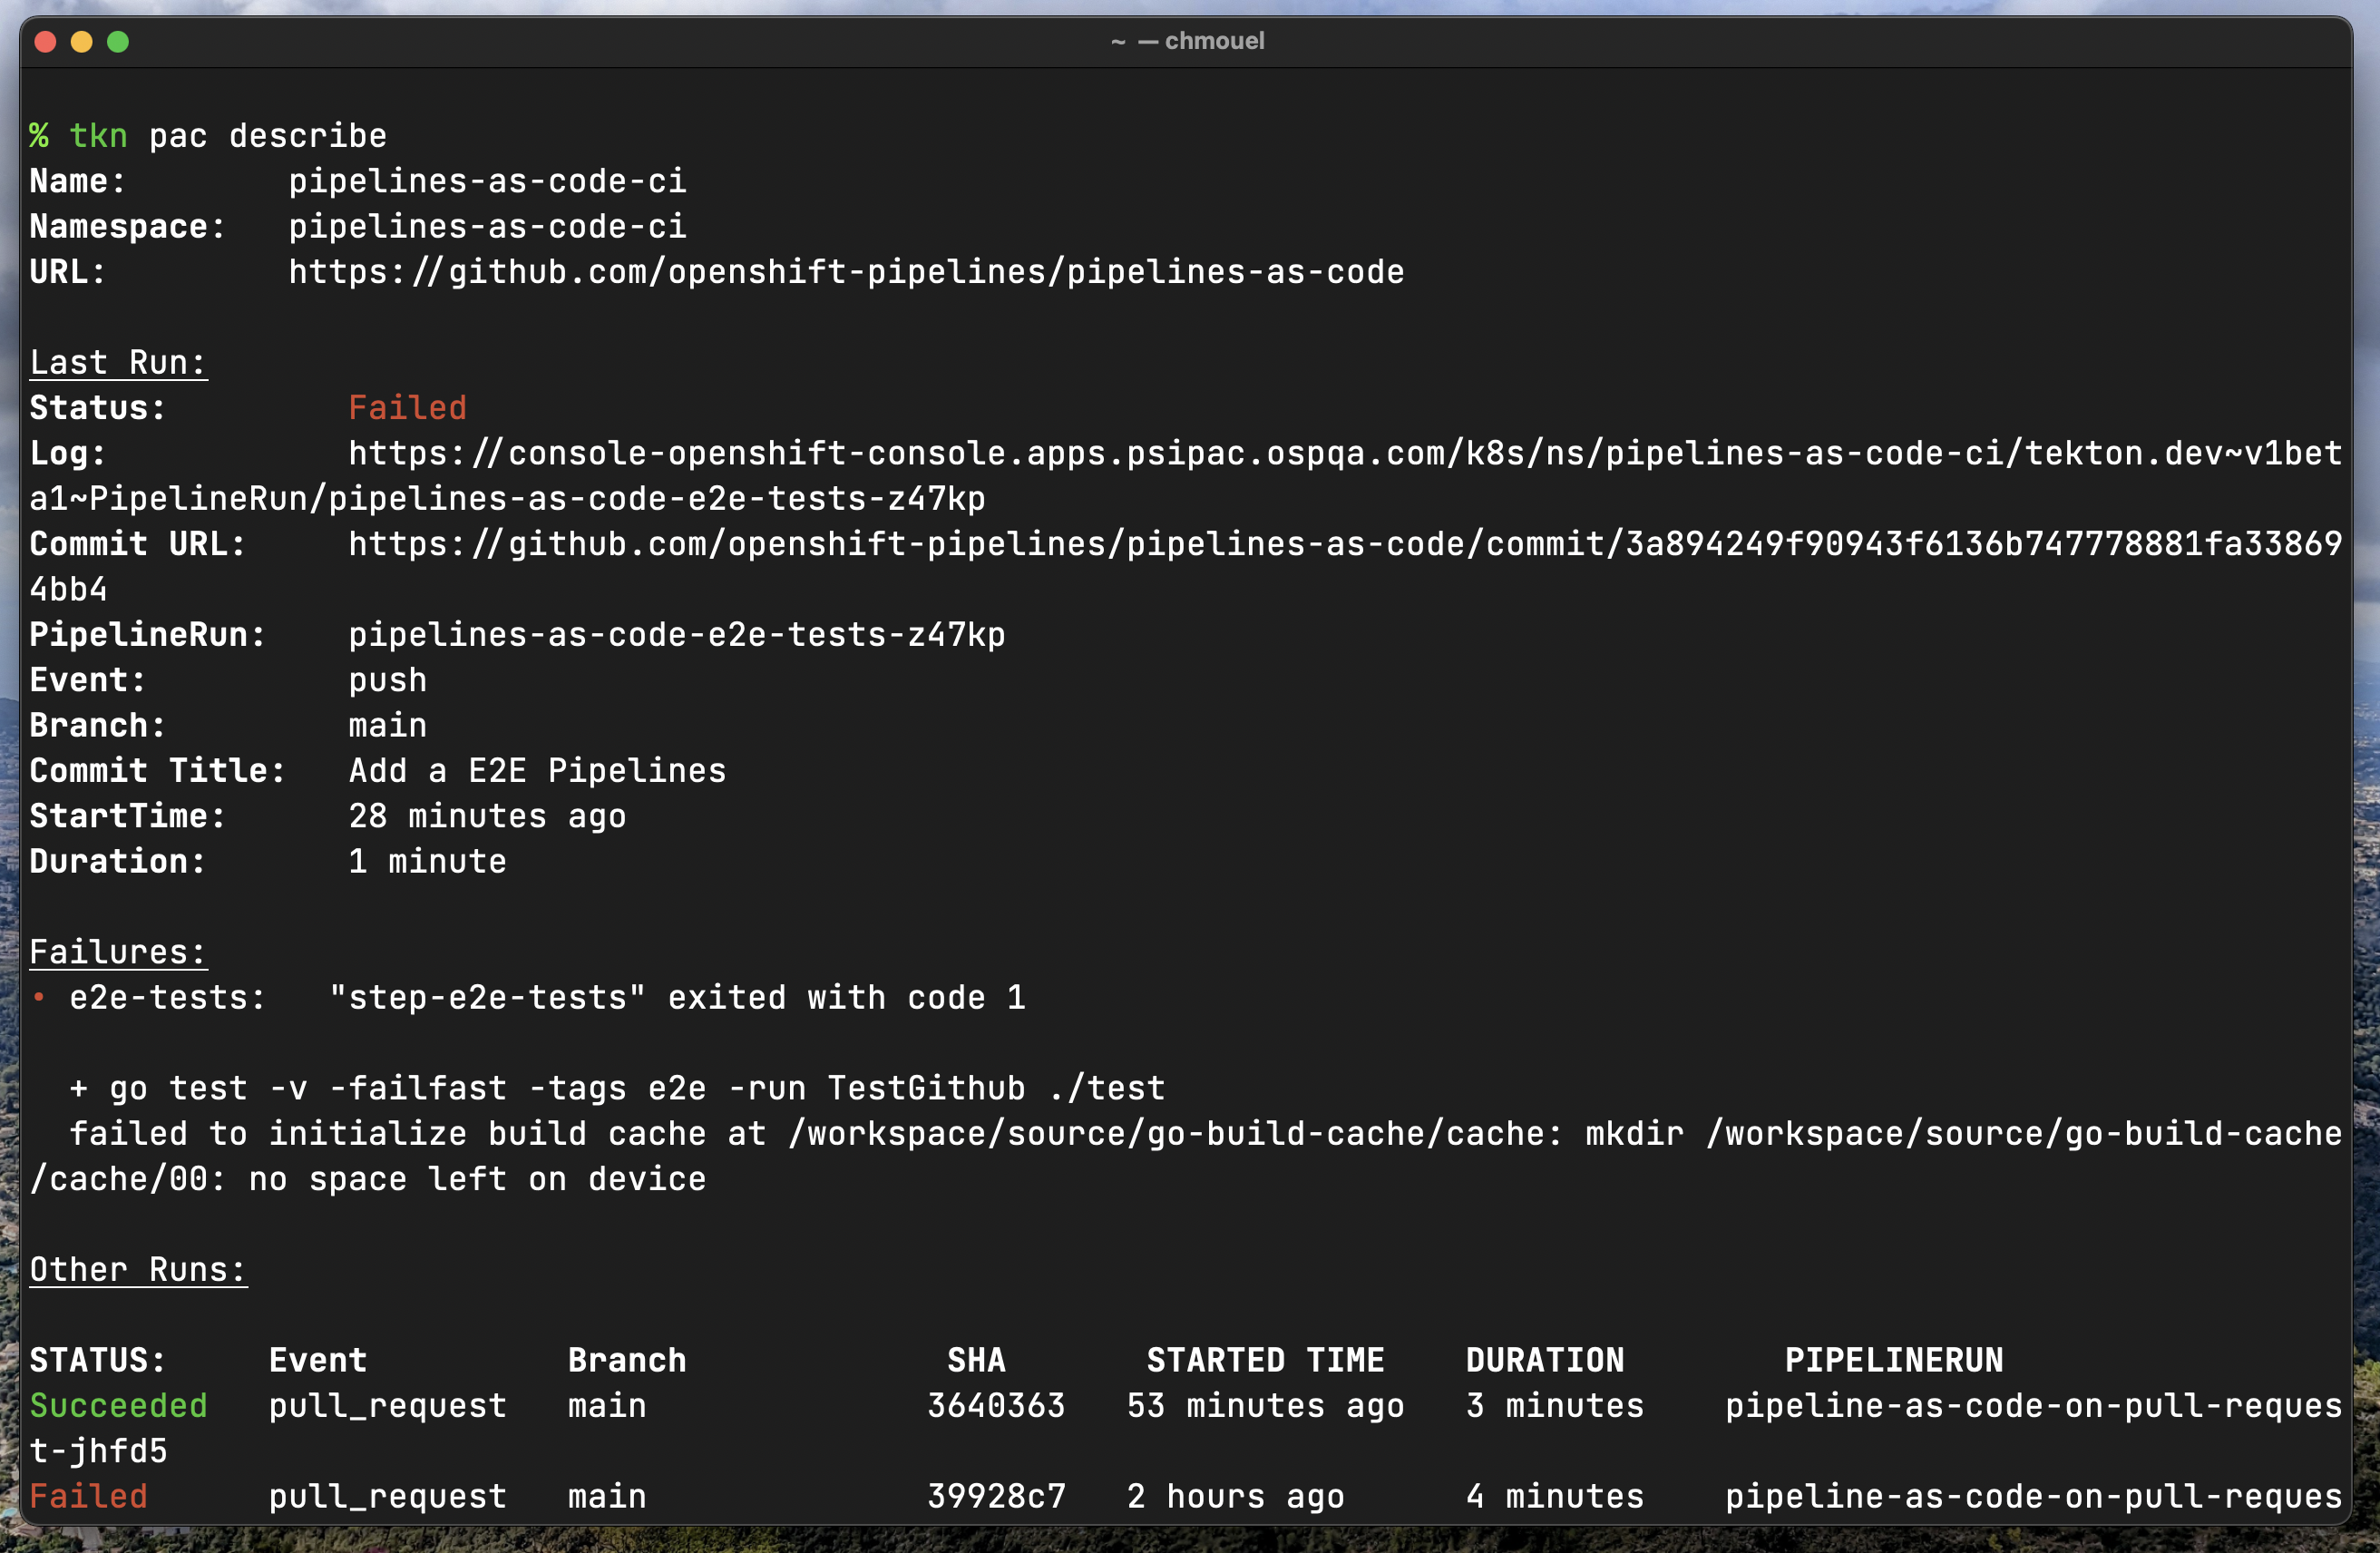
Task: Click the 'tkn' command word in prompt
Action: coord(98,136)
